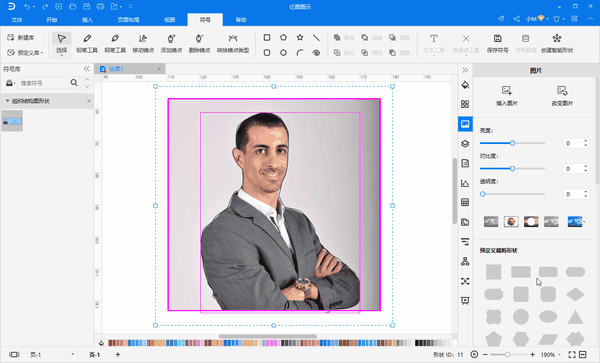Click Change Picture in the right panel
This screenshot has height=363, width=600.
pos(562,96)
